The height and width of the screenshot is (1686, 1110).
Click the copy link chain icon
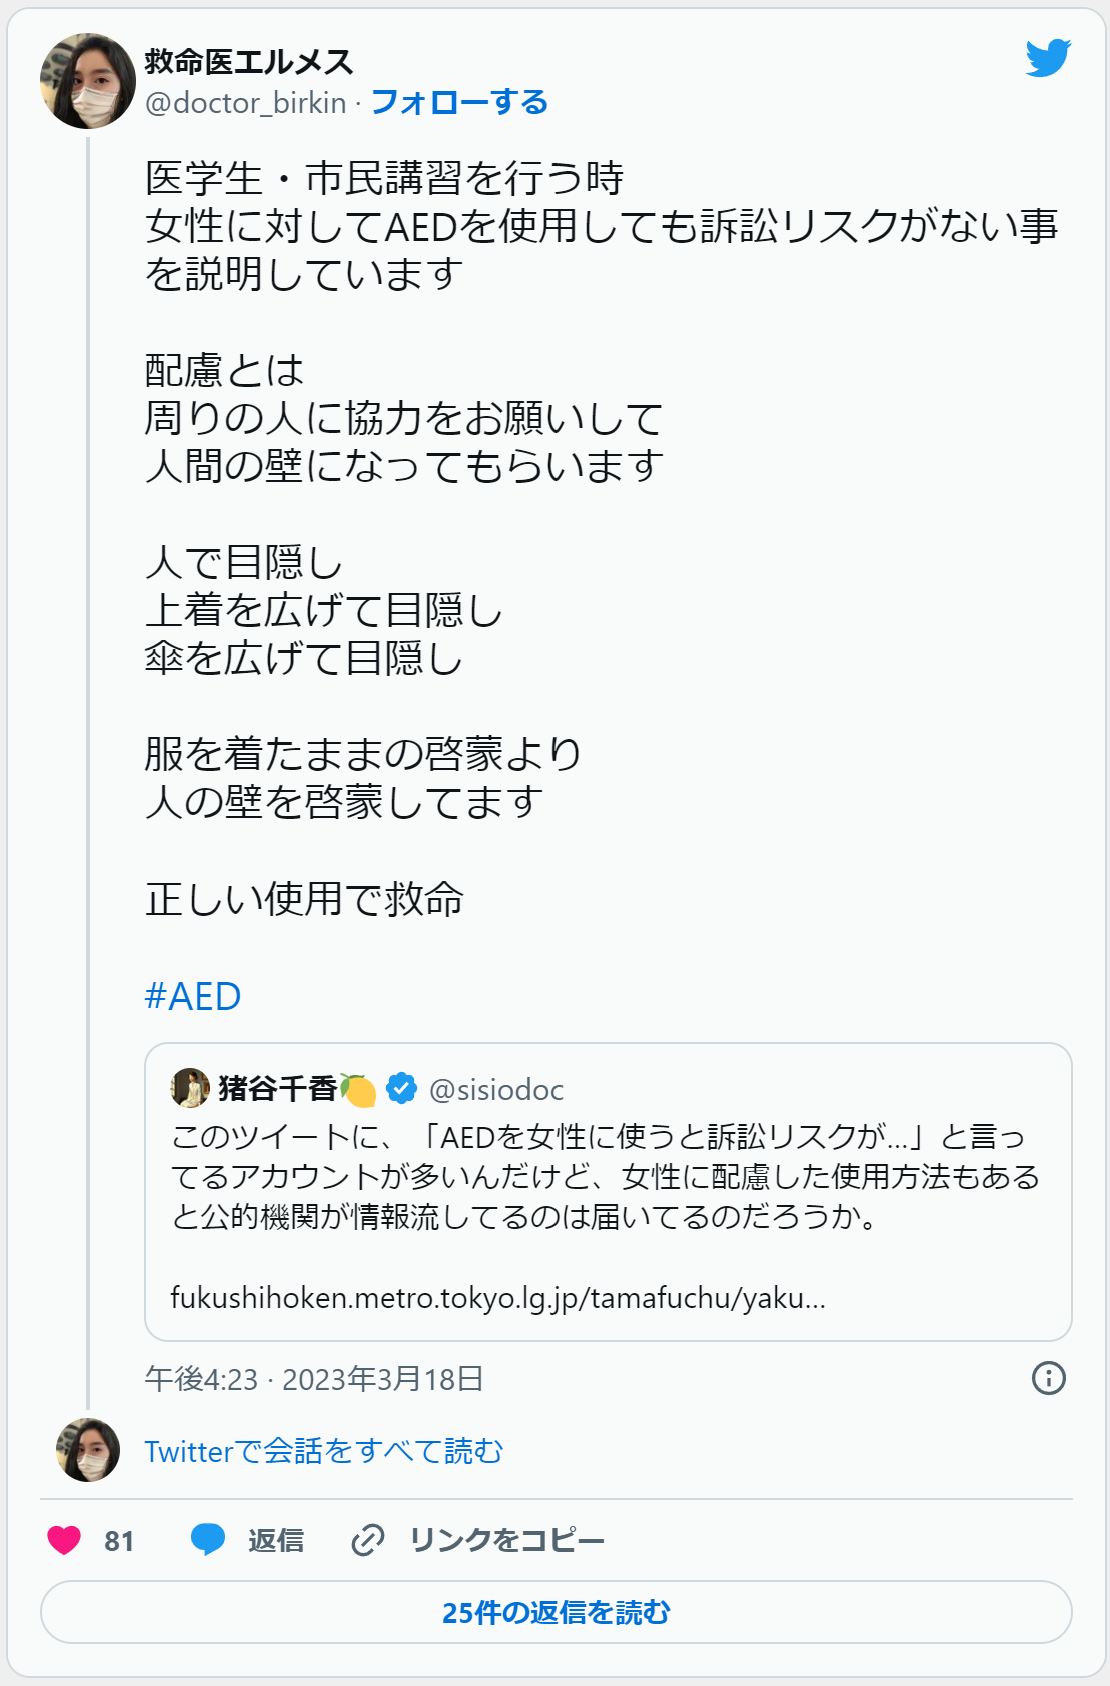click(367, 1540)
